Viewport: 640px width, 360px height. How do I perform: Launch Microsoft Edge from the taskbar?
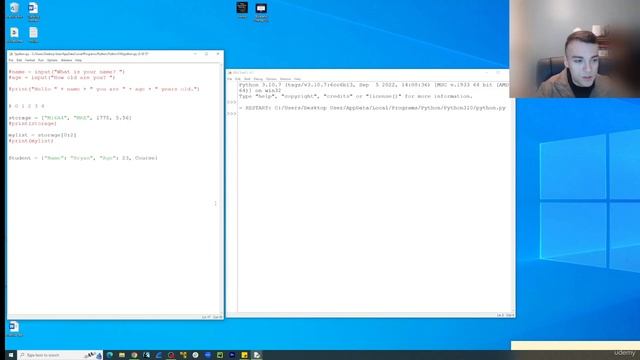(x=110, y=355)
